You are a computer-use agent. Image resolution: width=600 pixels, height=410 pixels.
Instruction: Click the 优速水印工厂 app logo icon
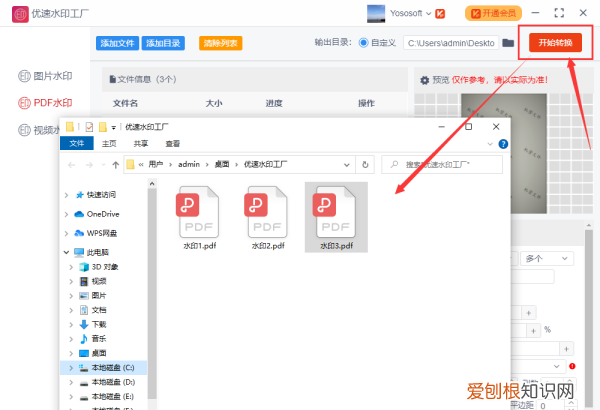20,14
